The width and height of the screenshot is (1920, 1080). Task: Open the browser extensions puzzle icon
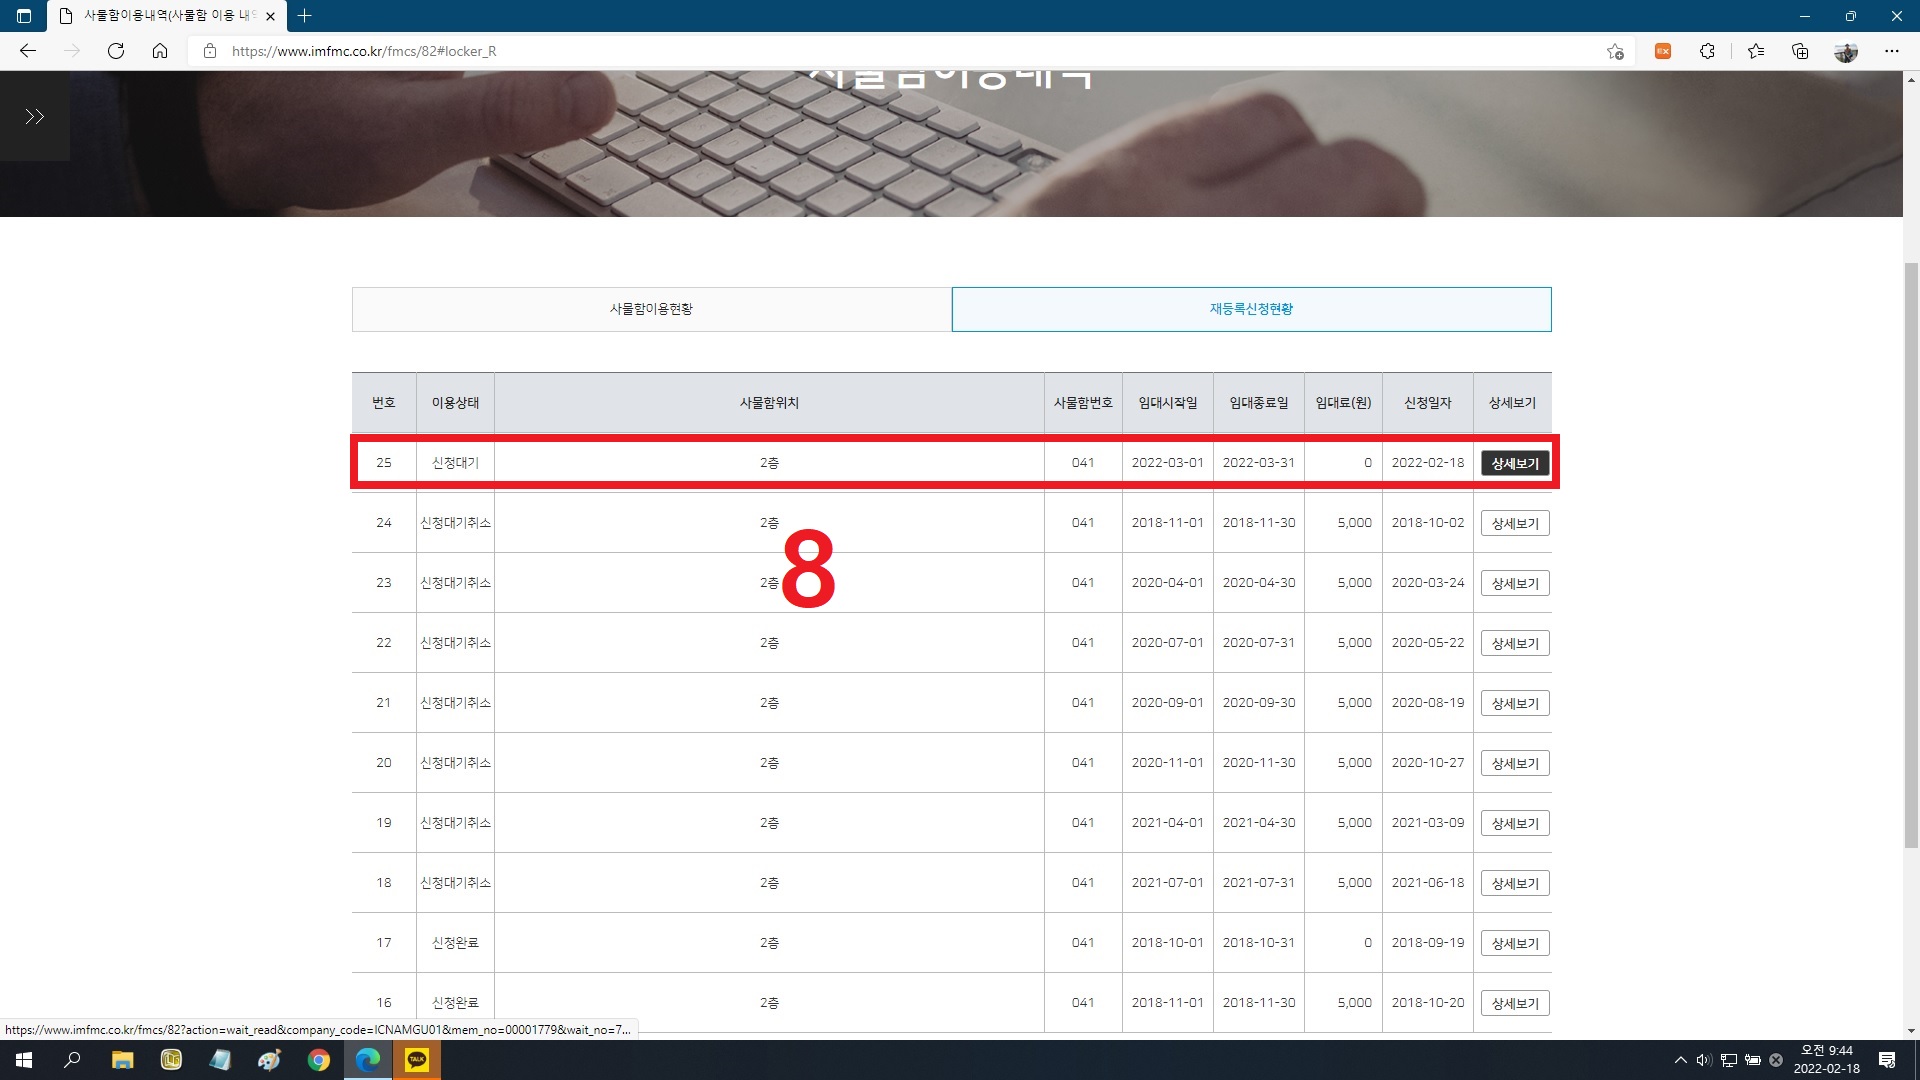pyautogui.click(x=1707, y=51)
